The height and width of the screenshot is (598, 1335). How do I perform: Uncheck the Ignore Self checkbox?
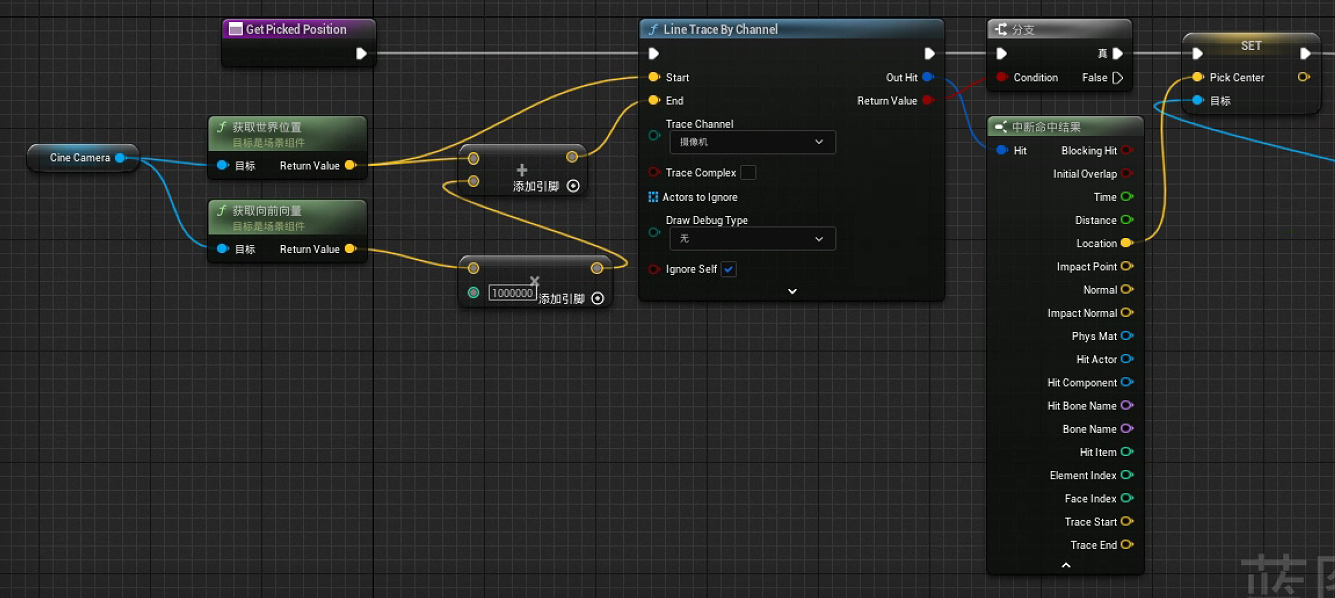[729, 269]
